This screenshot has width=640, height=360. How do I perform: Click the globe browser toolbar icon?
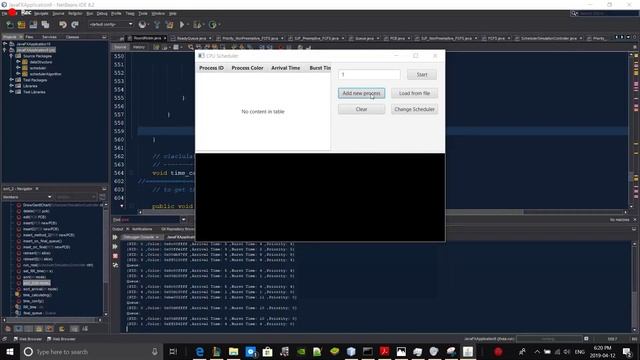pos(142,25)
